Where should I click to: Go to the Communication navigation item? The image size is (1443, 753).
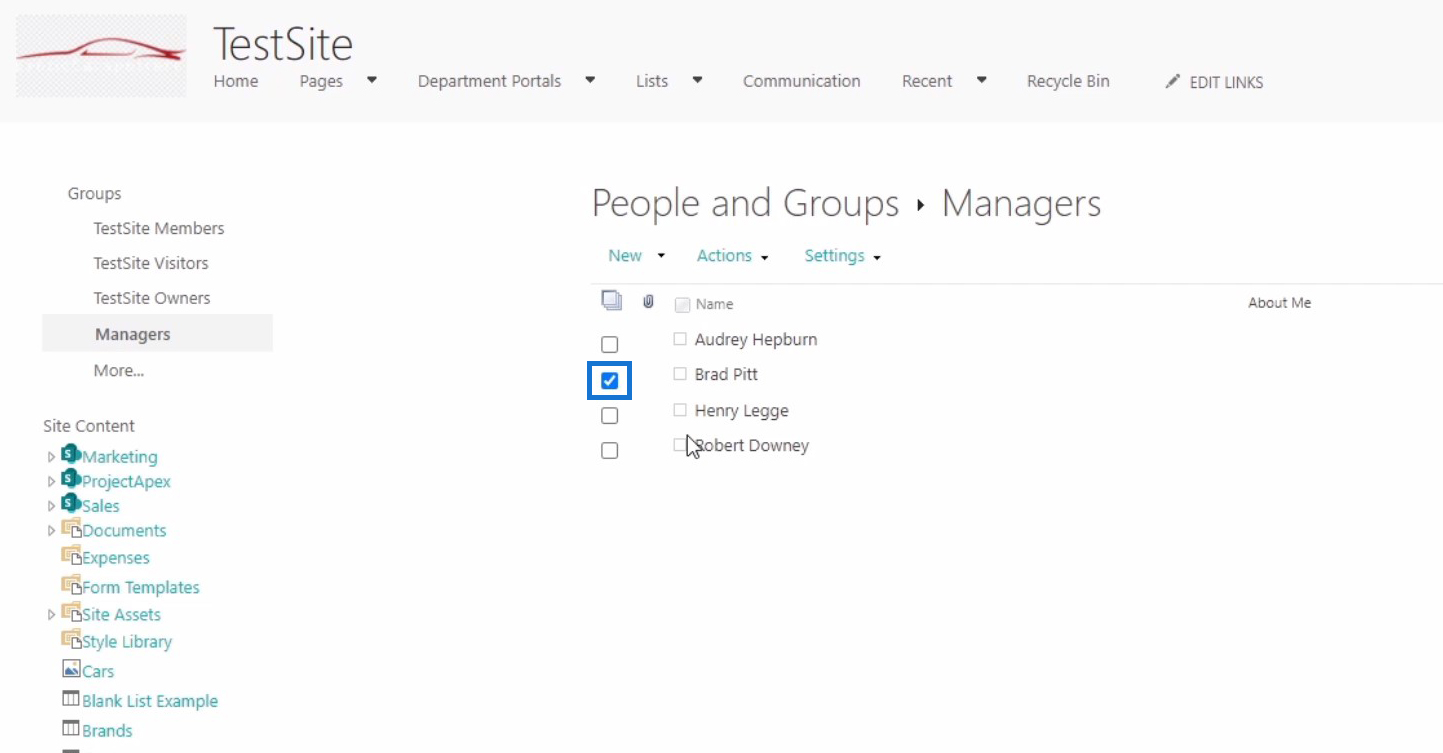tap(801, 81)
